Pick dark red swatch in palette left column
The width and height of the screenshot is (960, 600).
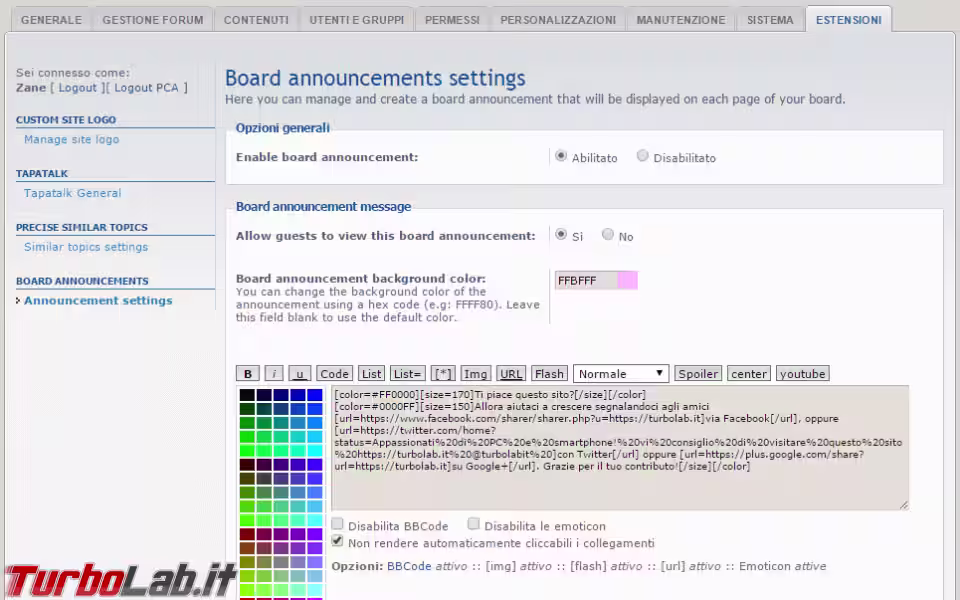(x=247, y=535)
